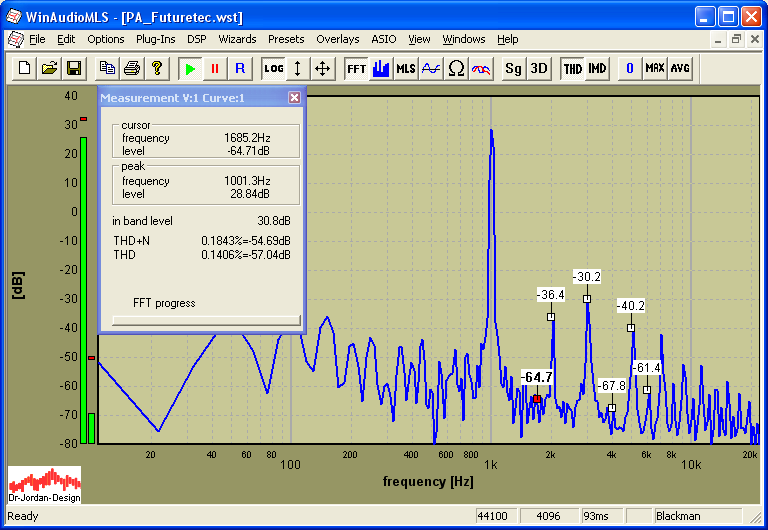Viewport: 768px width, 530px height.
Task: Turn on AVG averaging button
Action: pyautogui.click(x=680, y=68)
